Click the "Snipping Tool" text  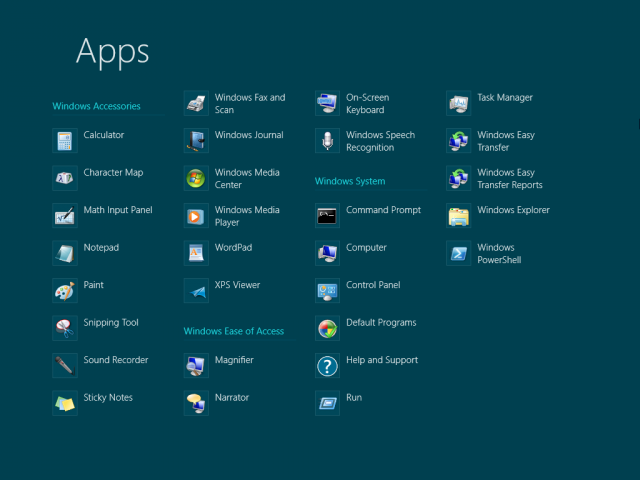(x=111, y=323)
